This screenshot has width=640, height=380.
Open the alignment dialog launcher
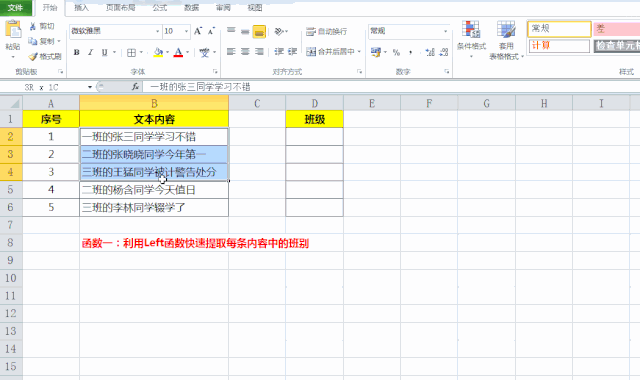coord(359,71)
